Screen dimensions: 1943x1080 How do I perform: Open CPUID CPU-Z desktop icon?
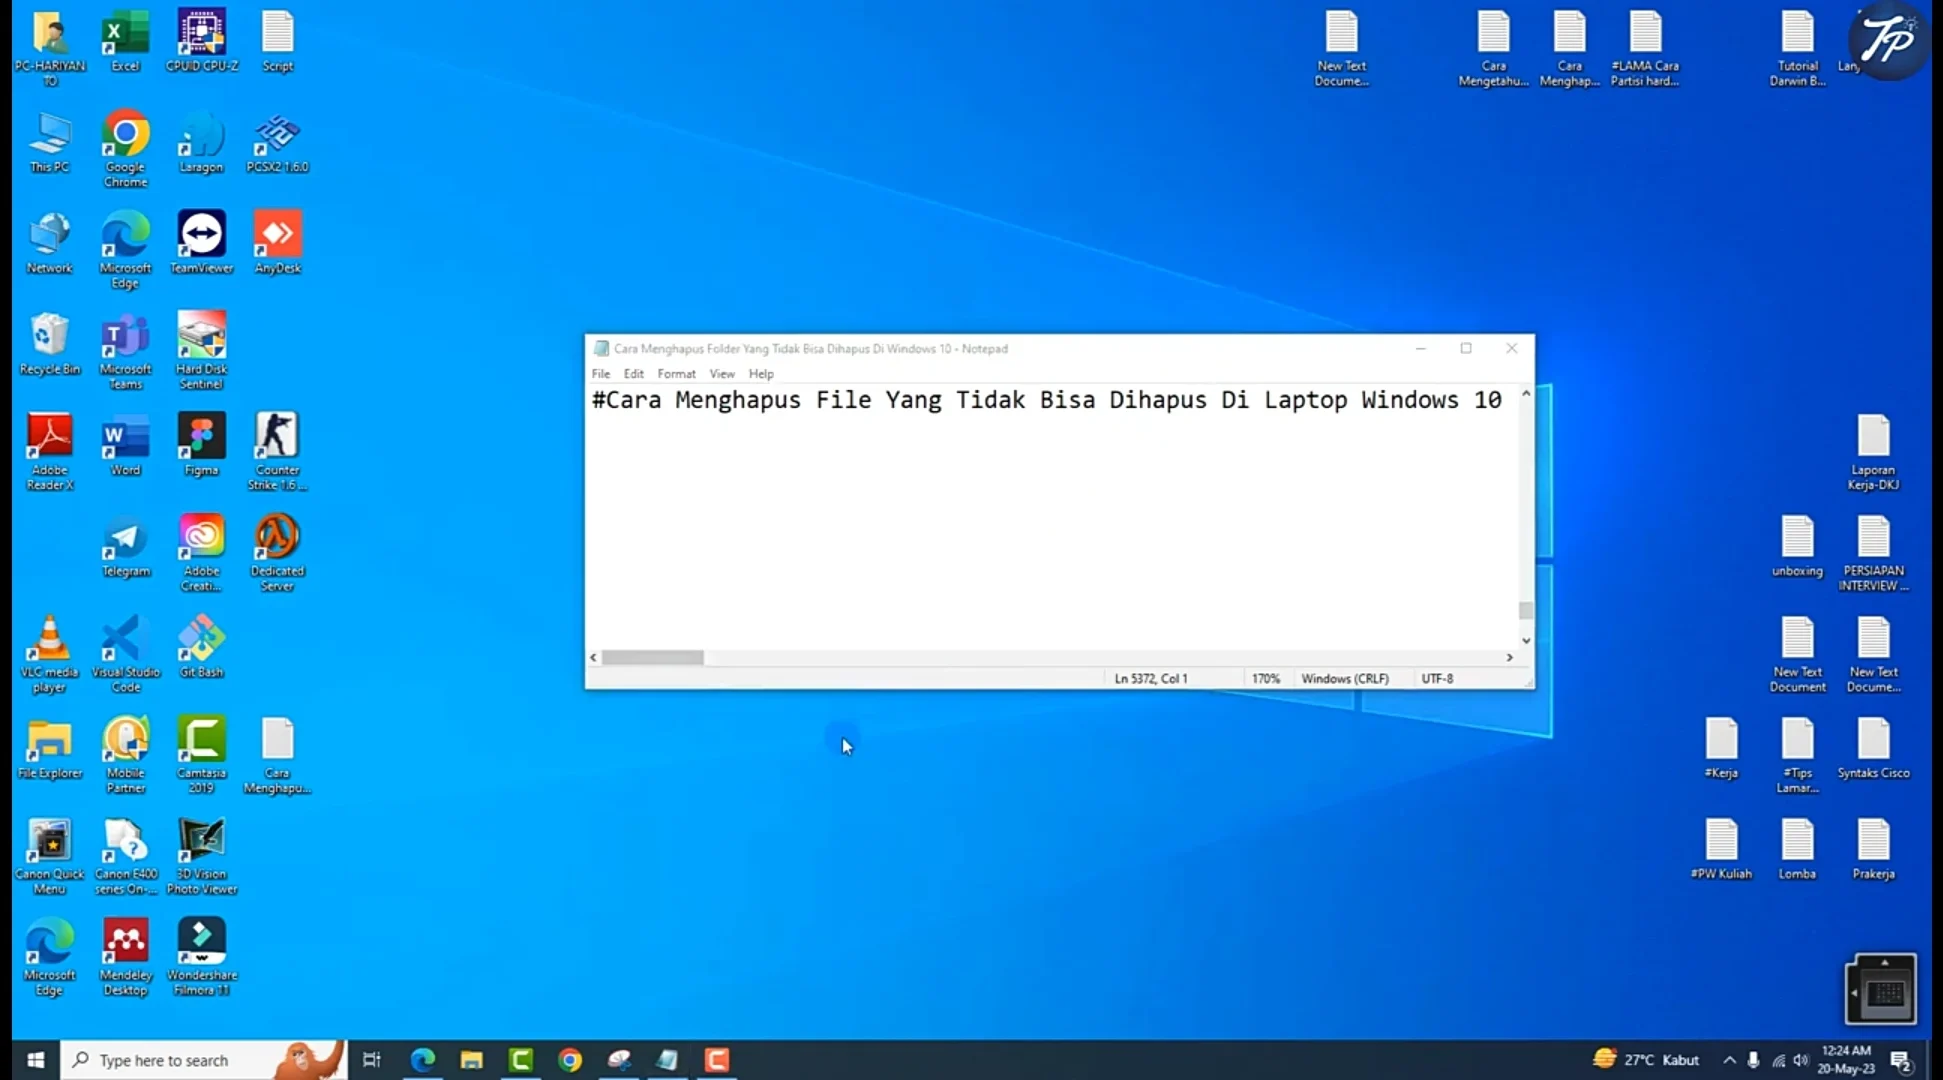(201, 41)
